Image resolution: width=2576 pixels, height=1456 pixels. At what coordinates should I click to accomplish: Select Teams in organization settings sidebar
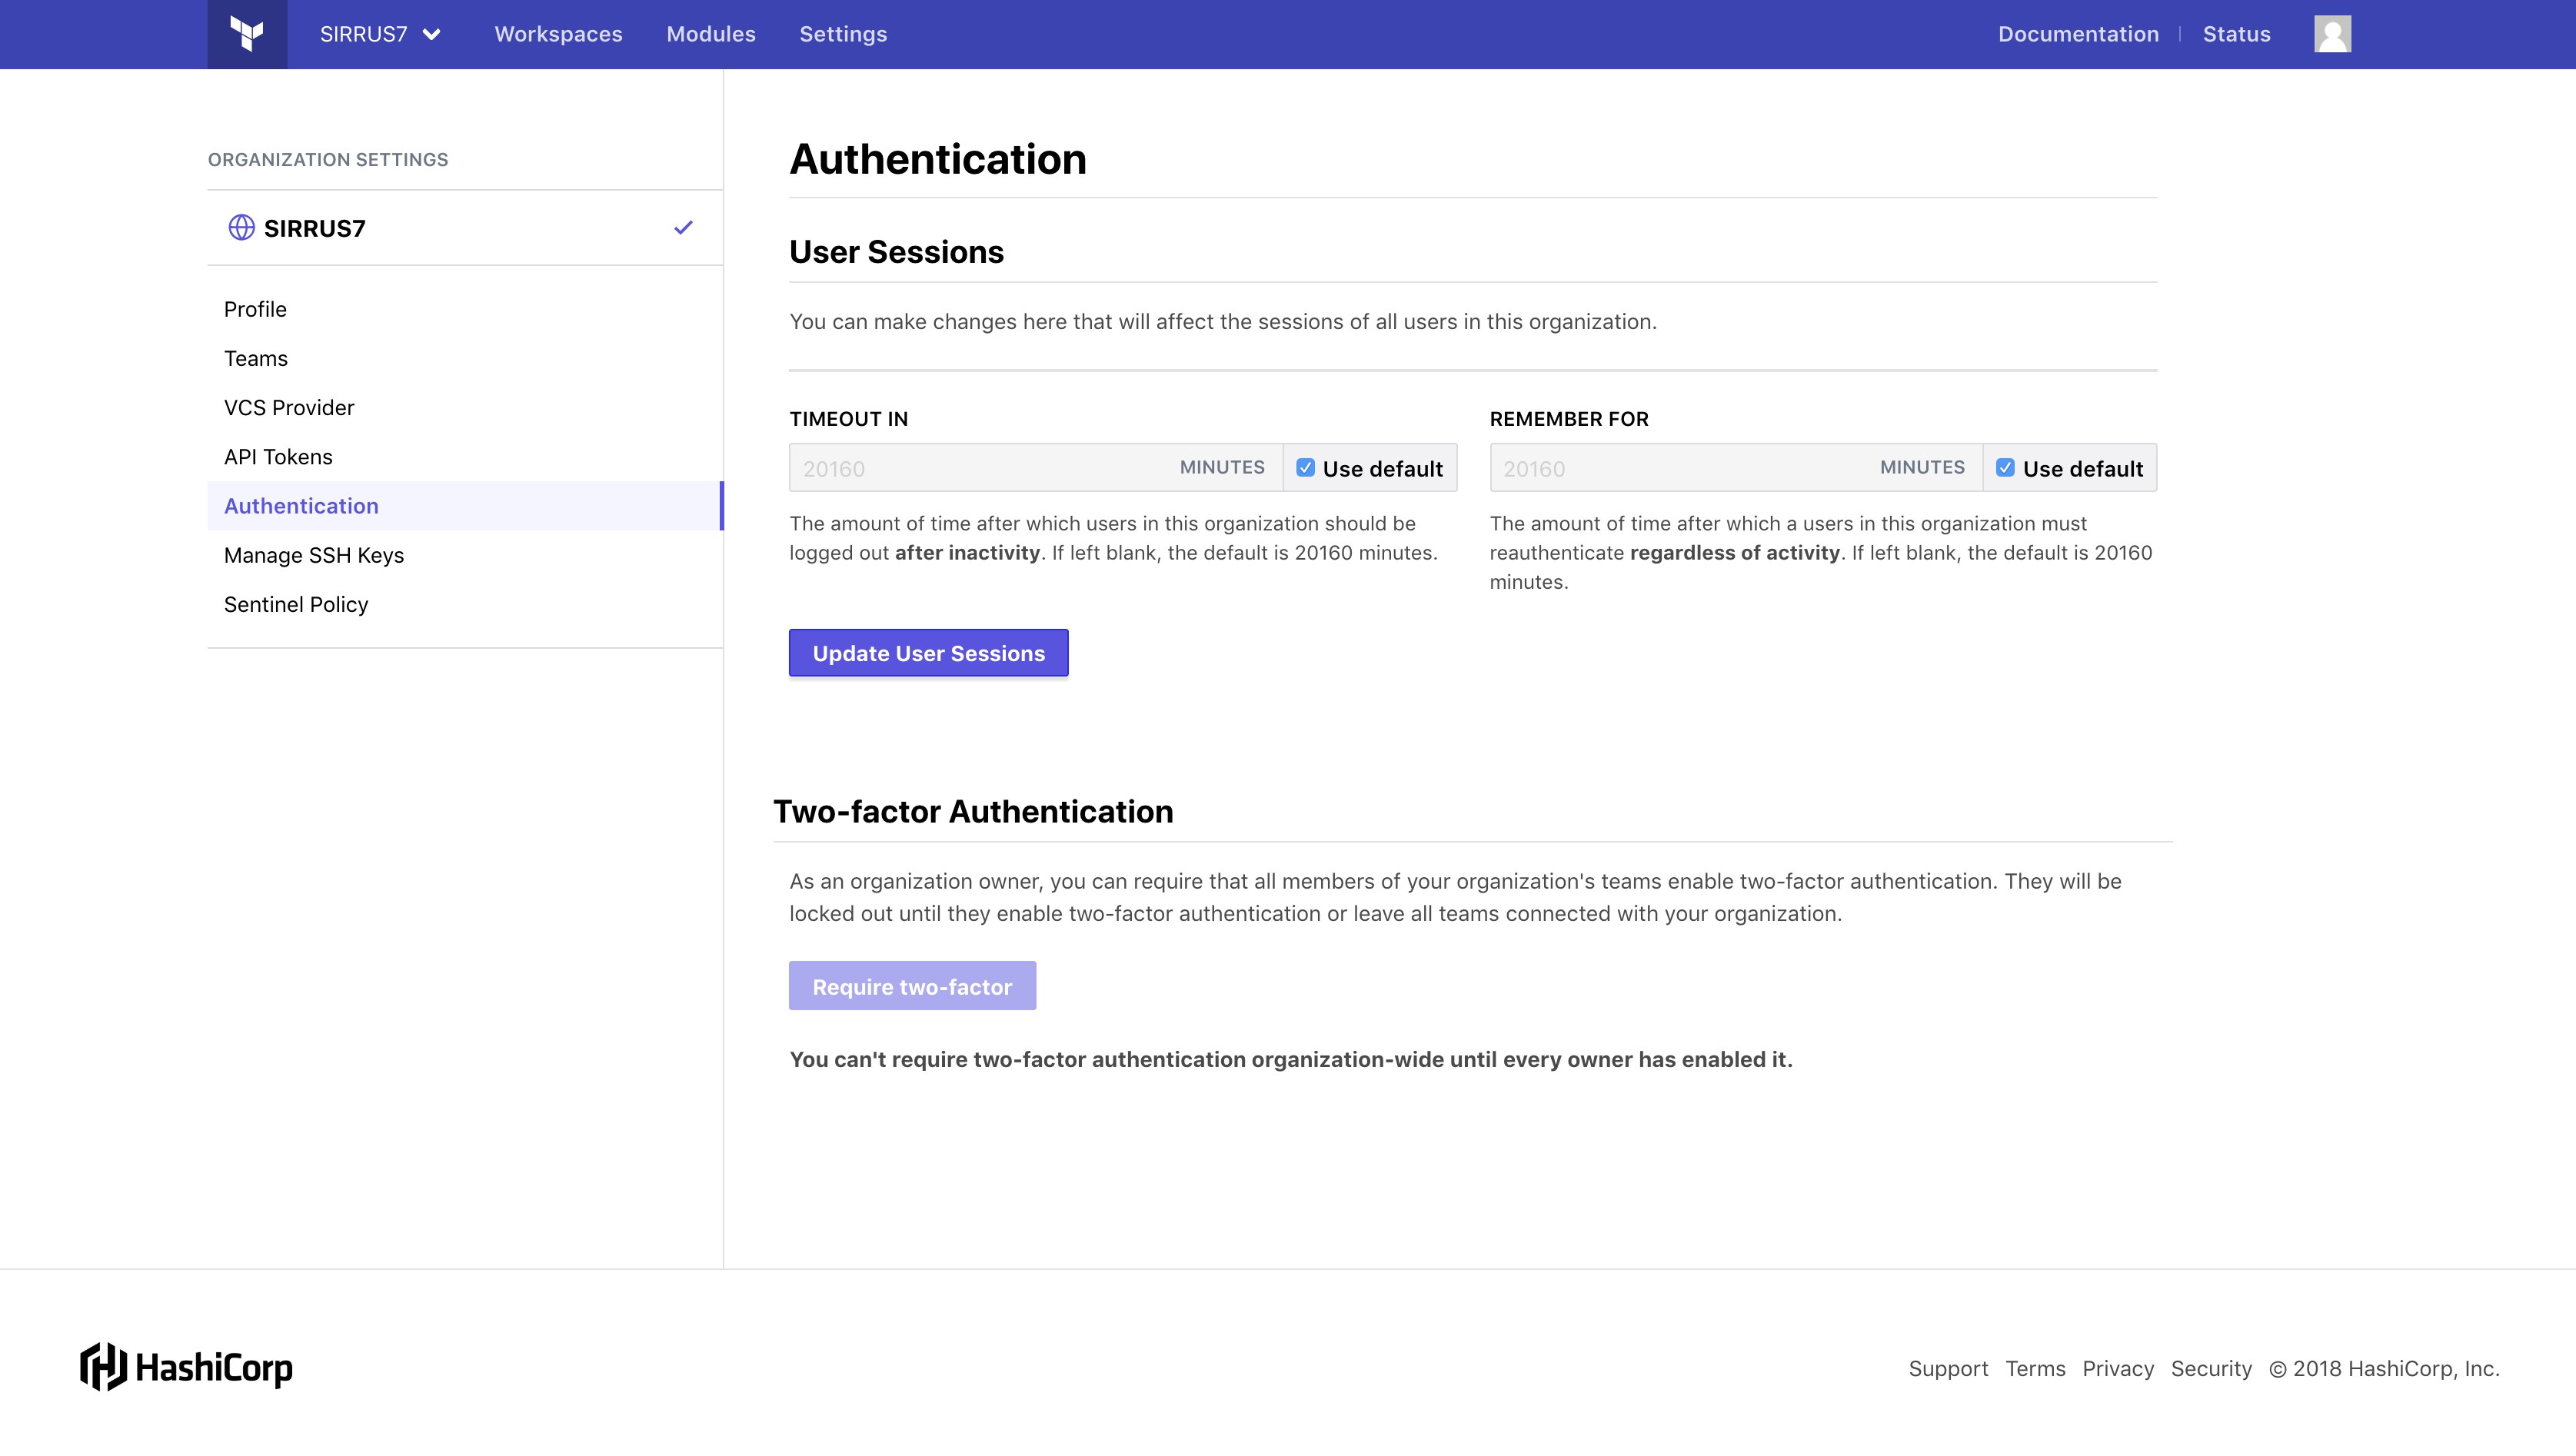point(256,358)
